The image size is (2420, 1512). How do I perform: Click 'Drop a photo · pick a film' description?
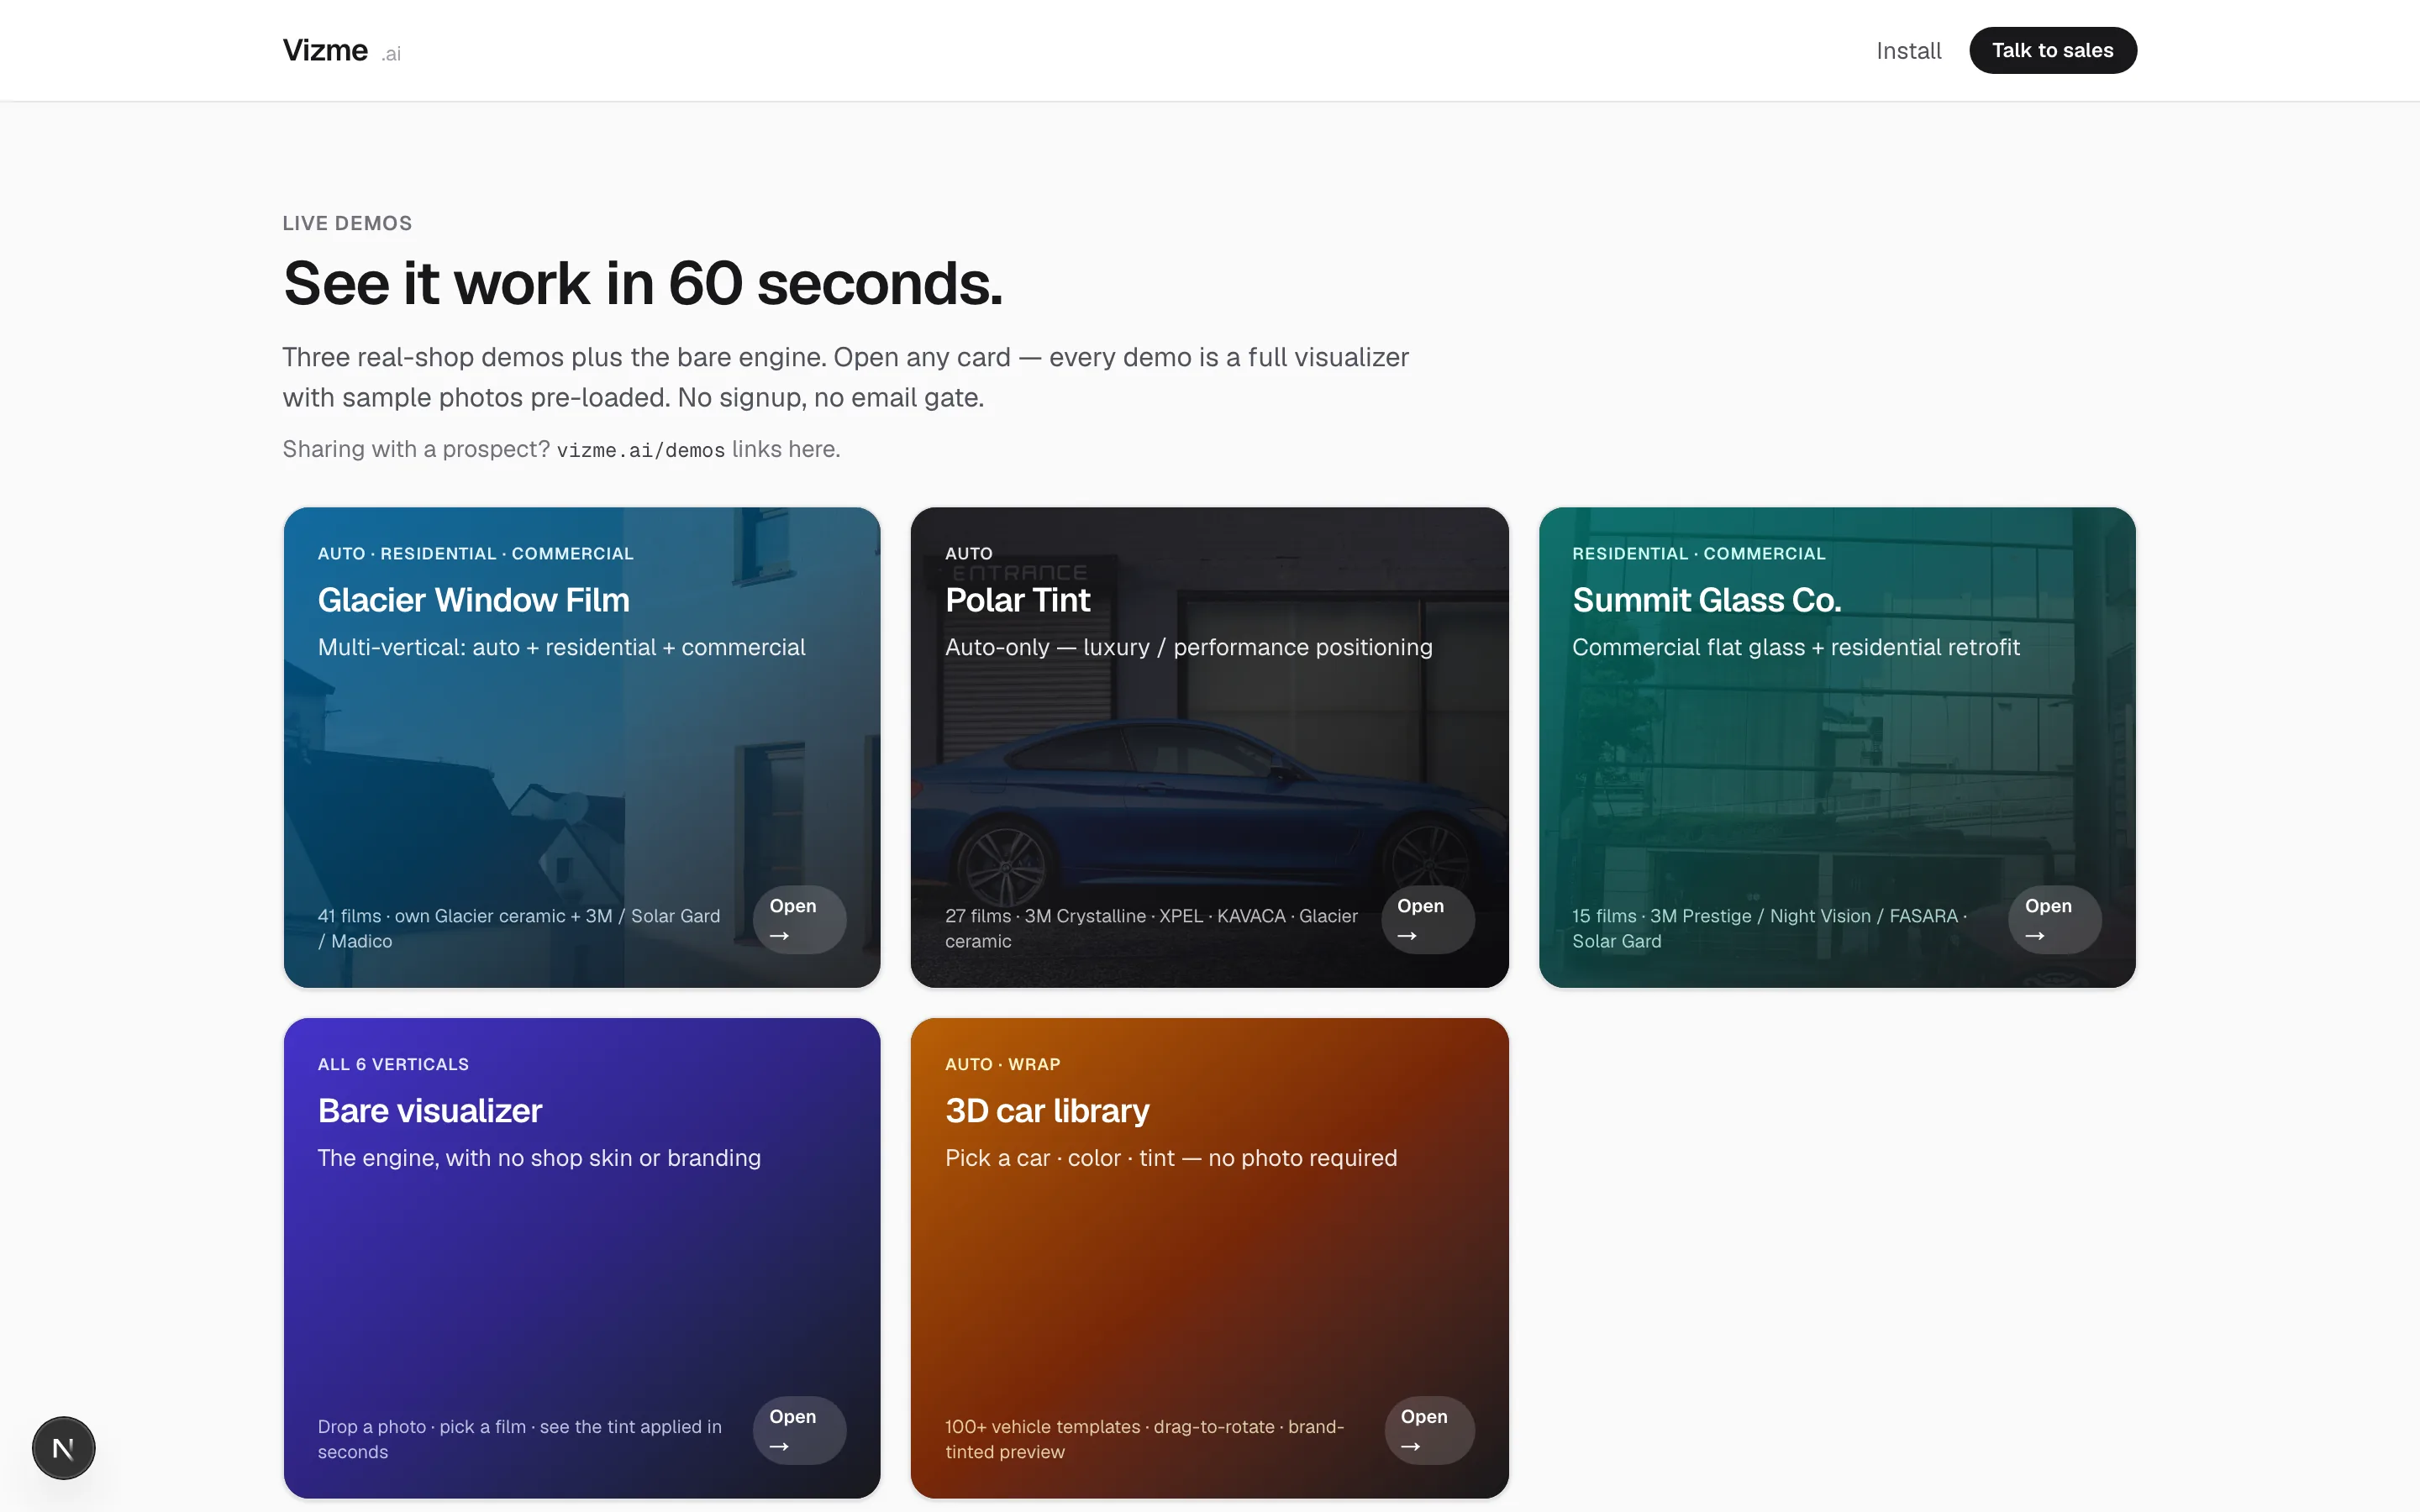coord(519,1439)
